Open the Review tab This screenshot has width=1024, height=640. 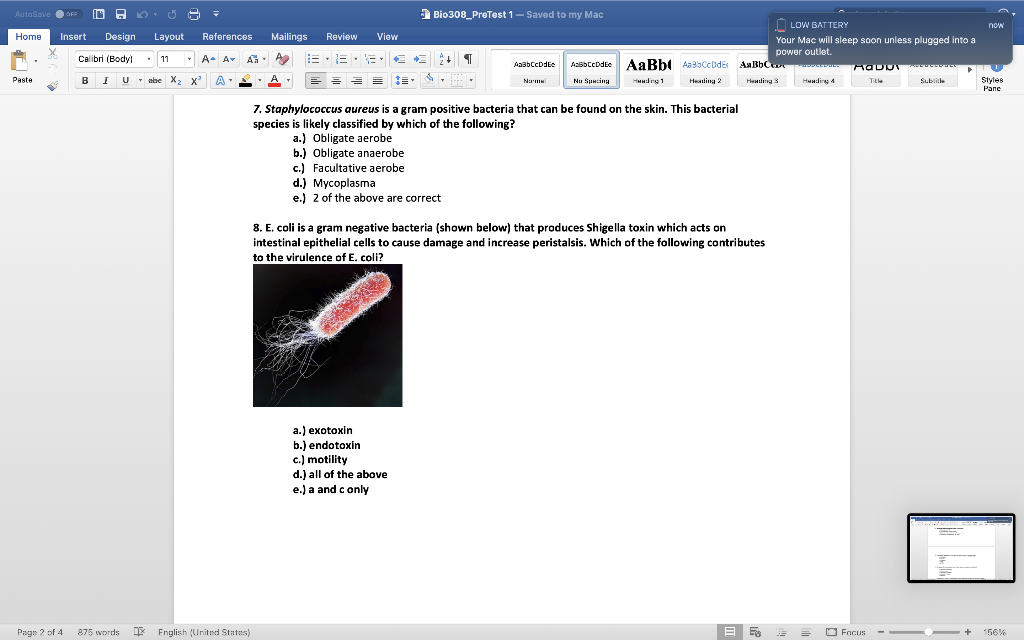342,37
